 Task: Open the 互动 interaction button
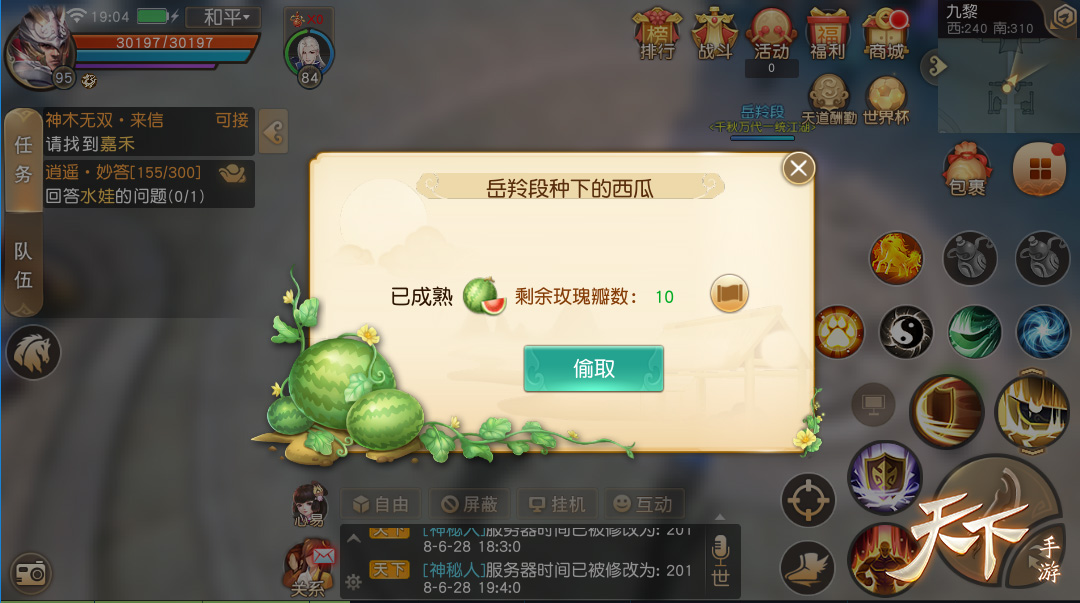coord(643,504)
